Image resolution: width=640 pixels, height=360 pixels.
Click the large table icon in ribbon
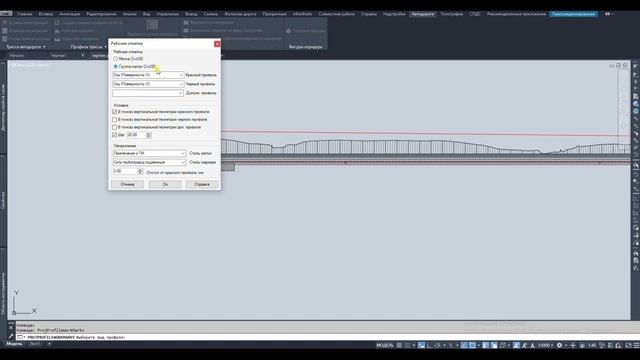point(152,24)
